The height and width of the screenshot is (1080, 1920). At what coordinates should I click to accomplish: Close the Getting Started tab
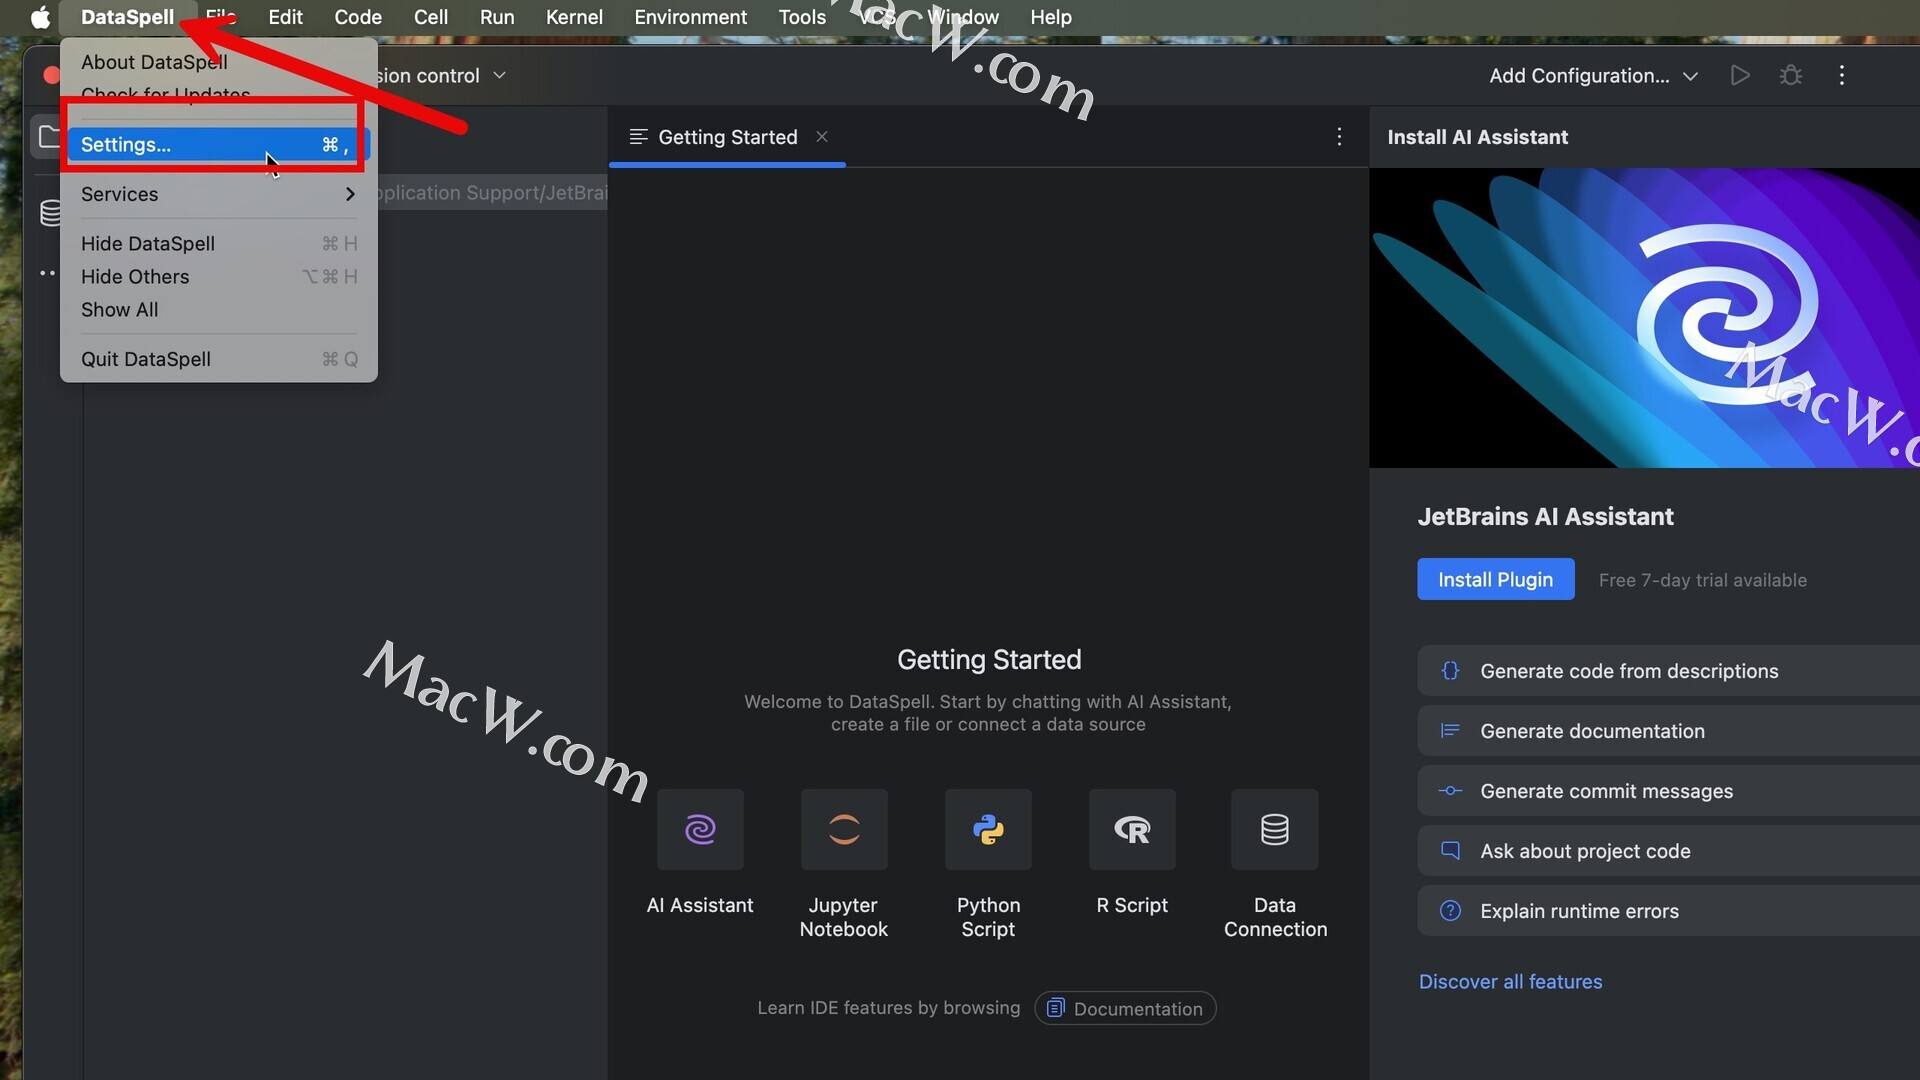click(x=822, y=136)
